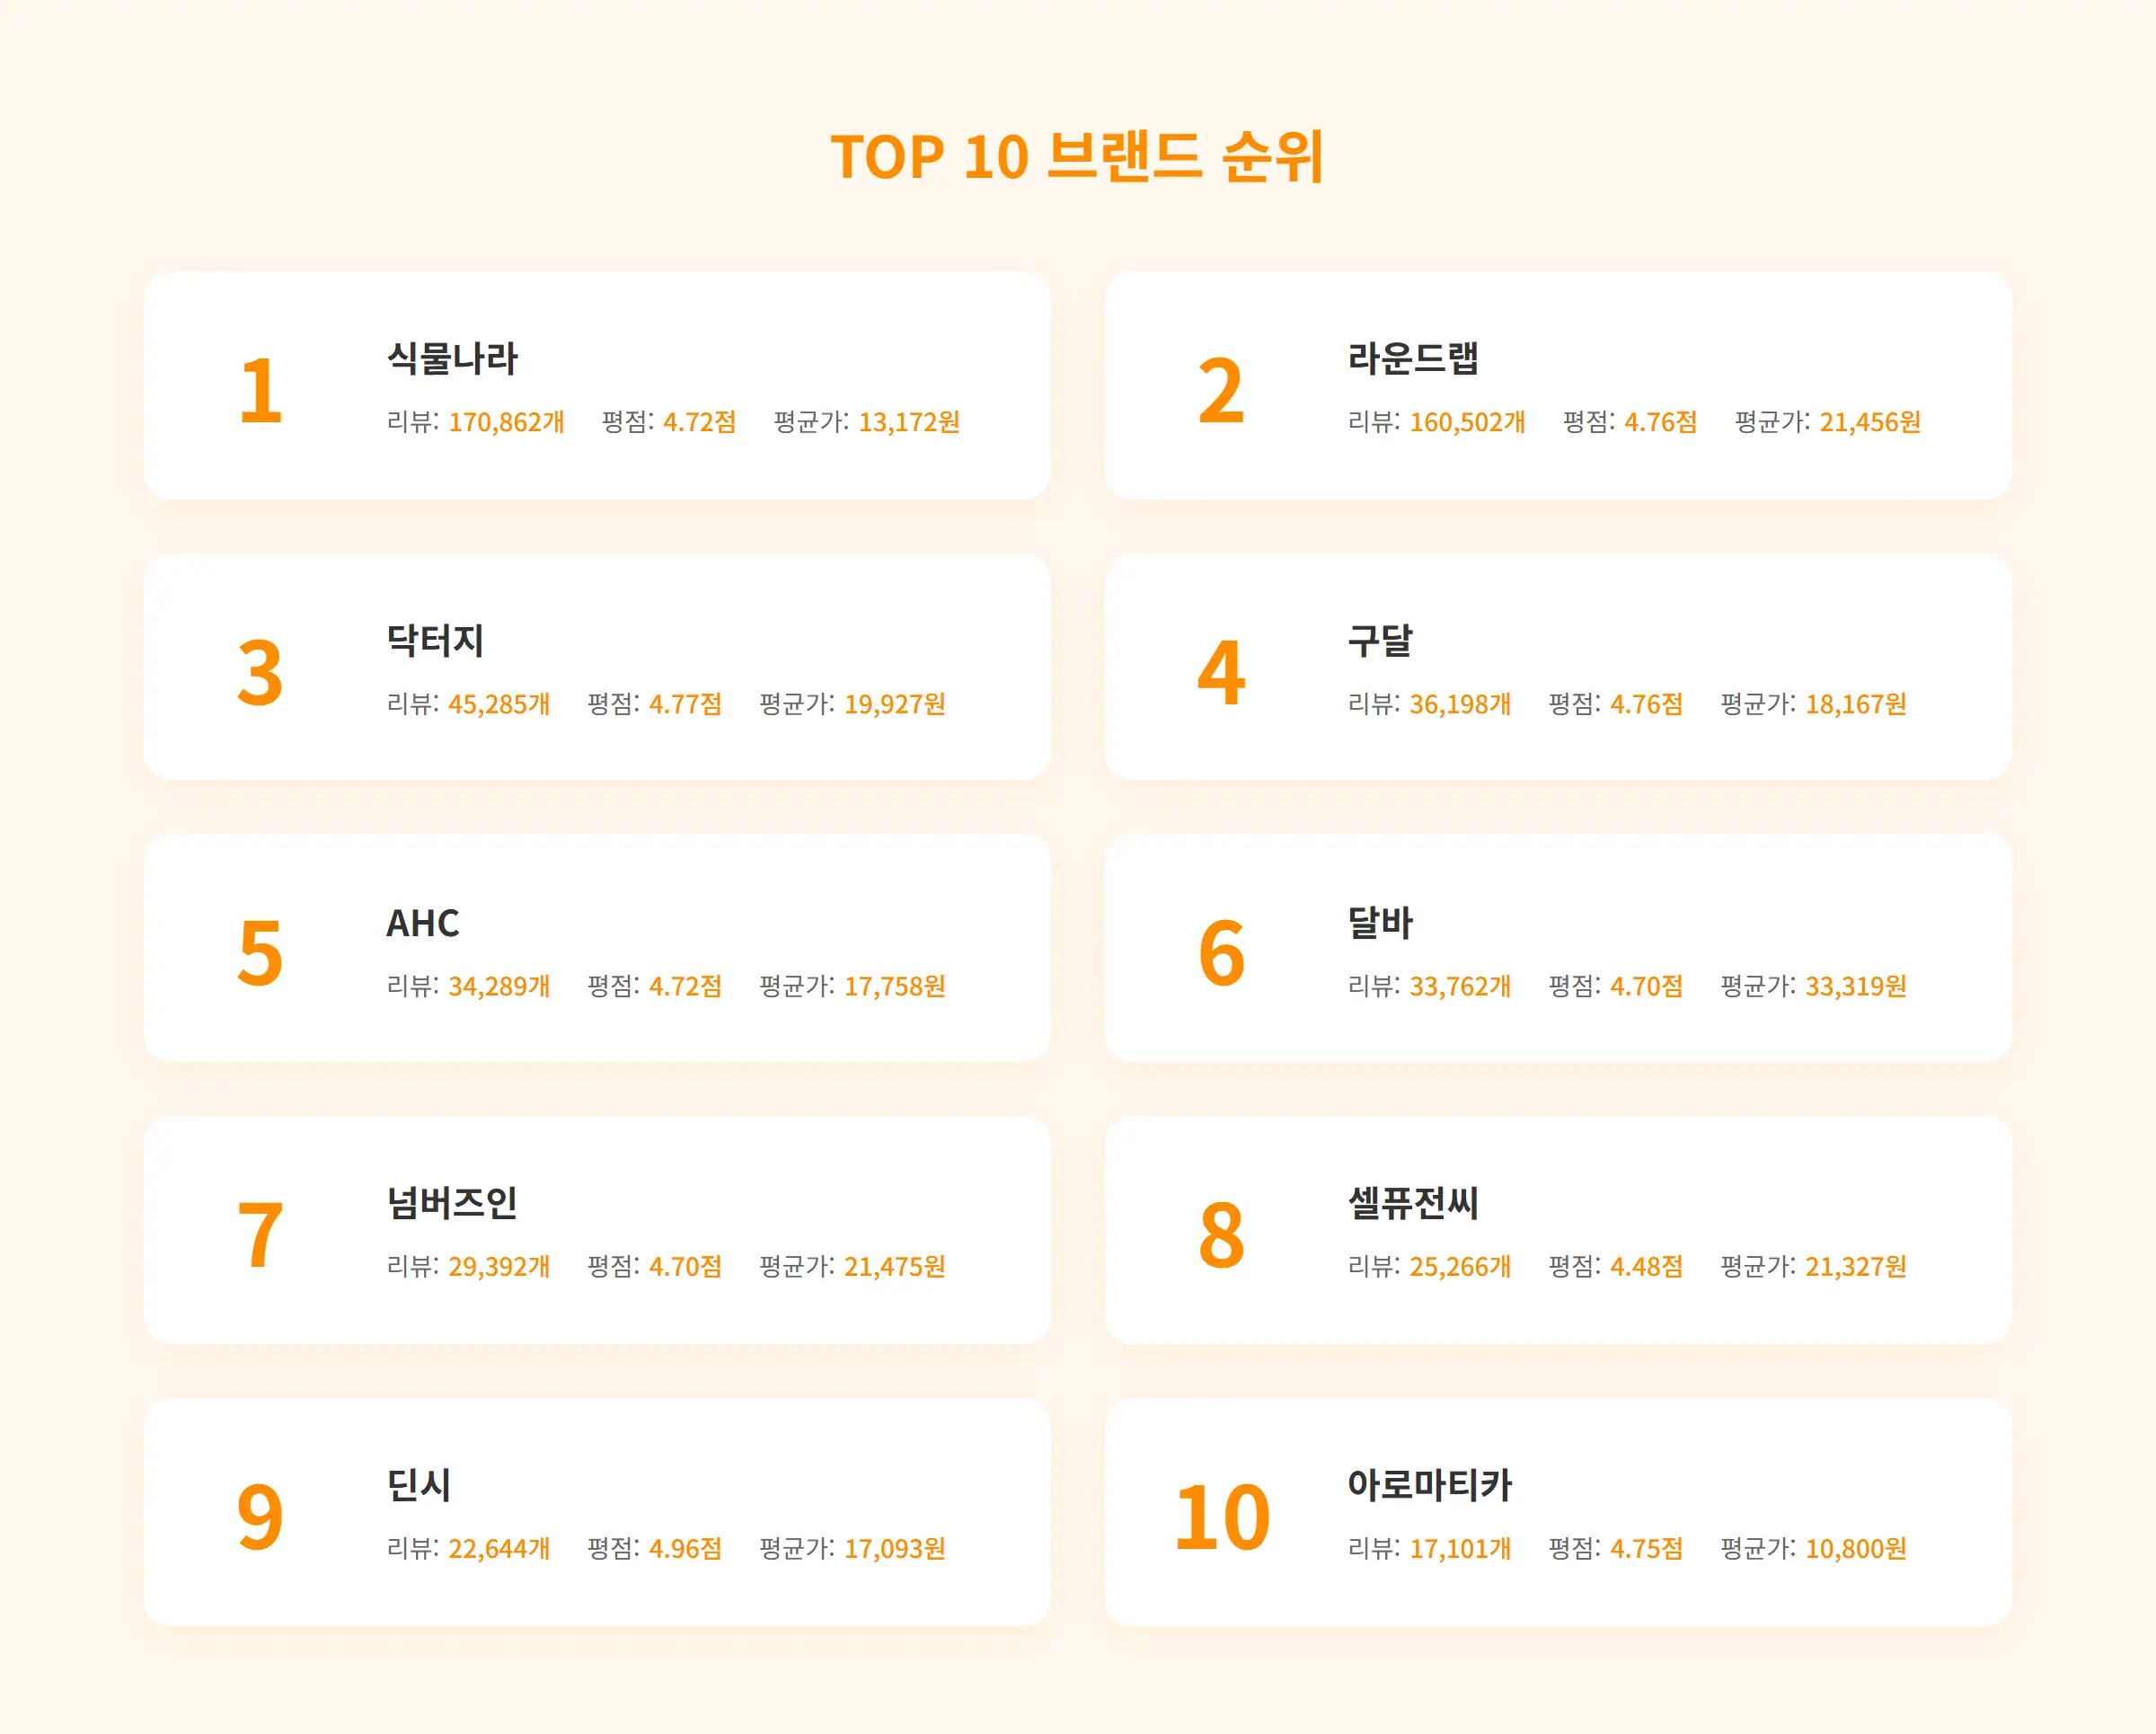Click the large rank number 1

click(260, 390)
